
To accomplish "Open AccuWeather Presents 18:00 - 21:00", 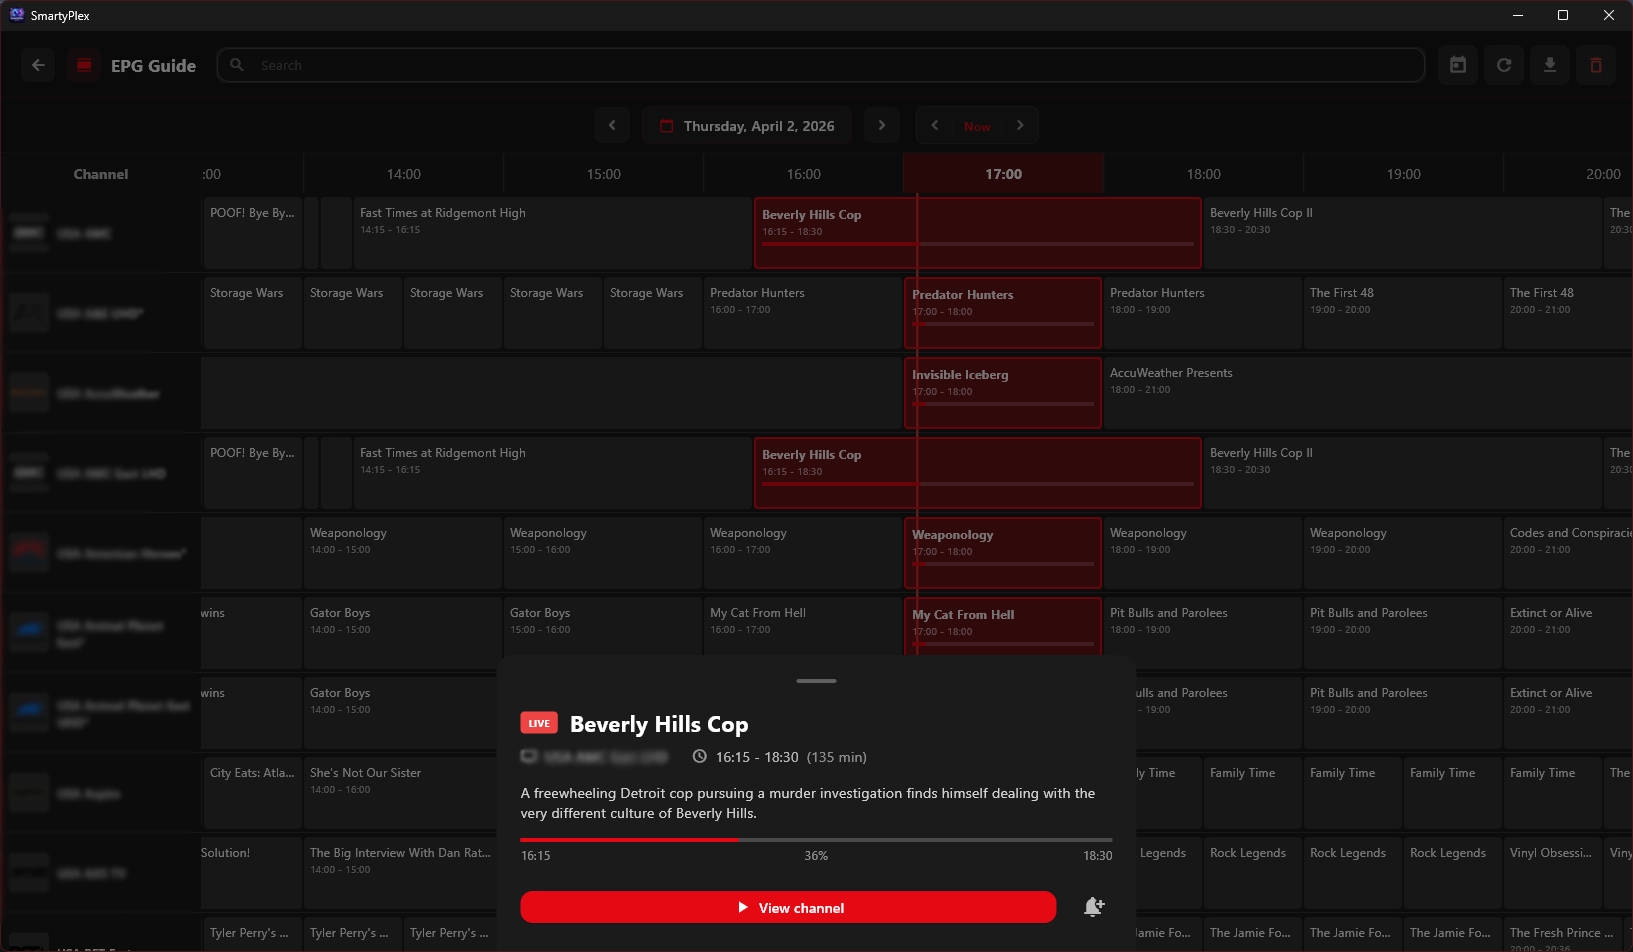I will click(x=1368, y=393).
